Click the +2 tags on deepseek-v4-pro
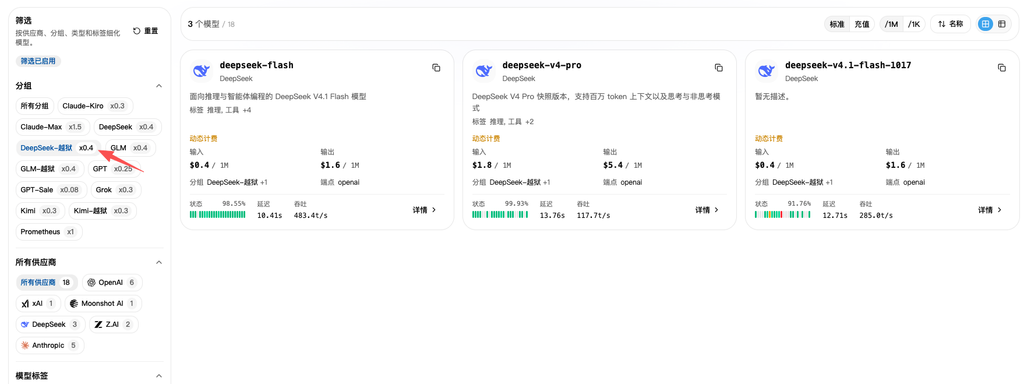This screenshot has height=384, width=1024. pos(529,122)
